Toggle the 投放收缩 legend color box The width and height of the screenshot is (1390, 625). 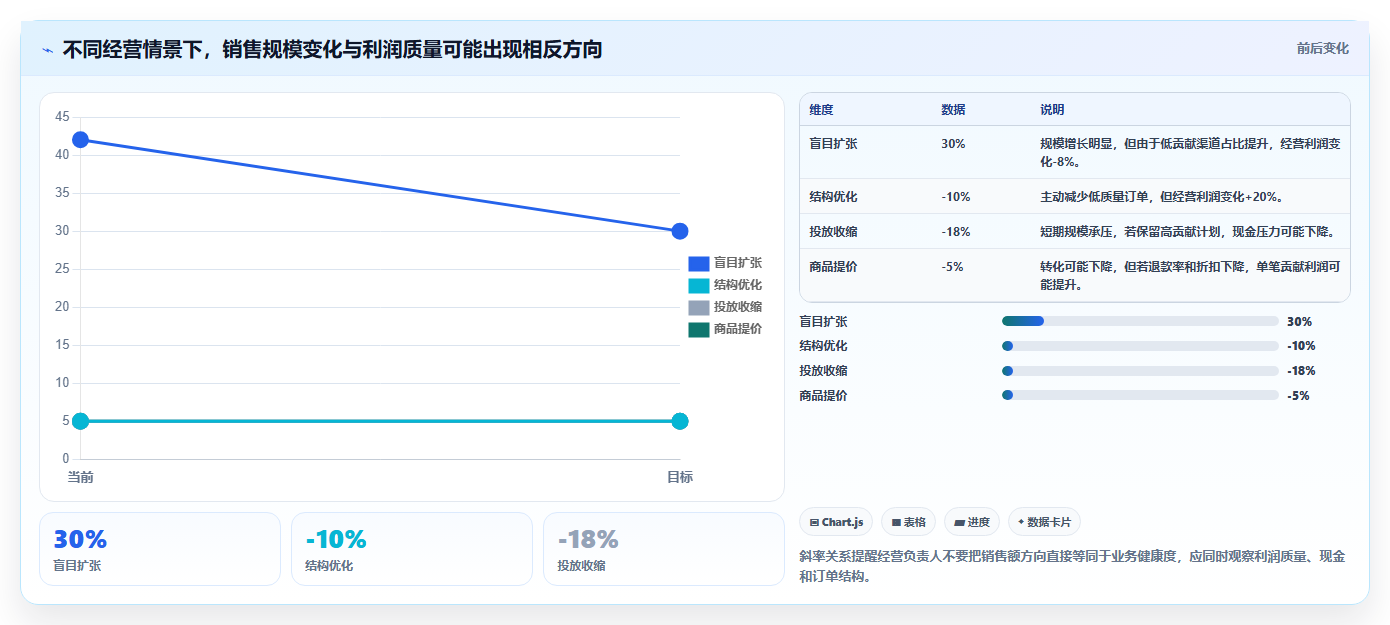pyautogui.click(x=698, y=307)
